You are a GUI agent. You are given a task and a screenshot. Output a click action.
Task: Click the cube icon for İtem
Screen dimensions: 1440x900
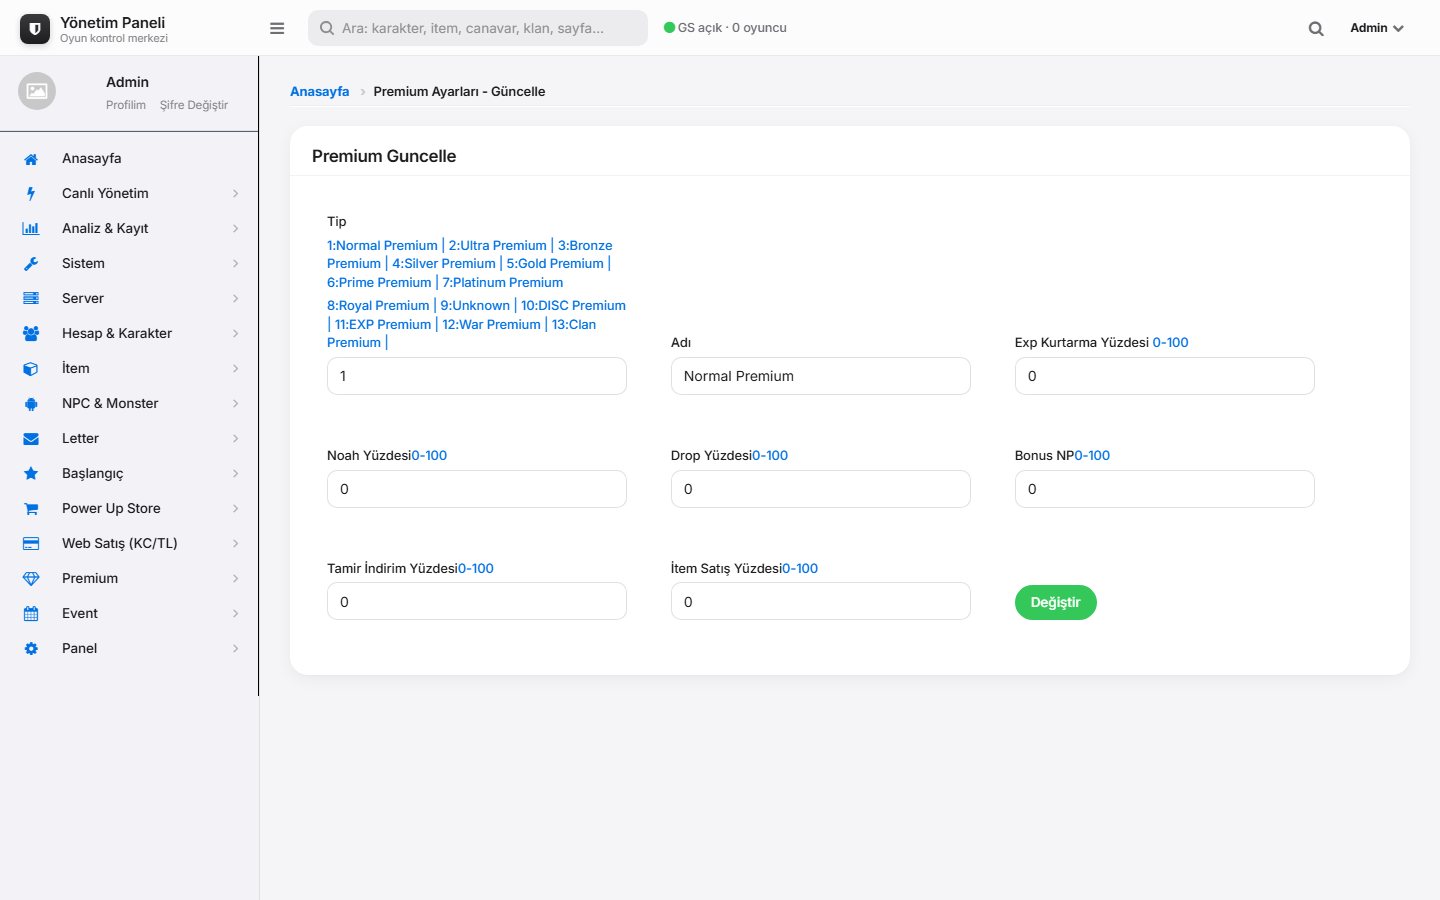31,369
